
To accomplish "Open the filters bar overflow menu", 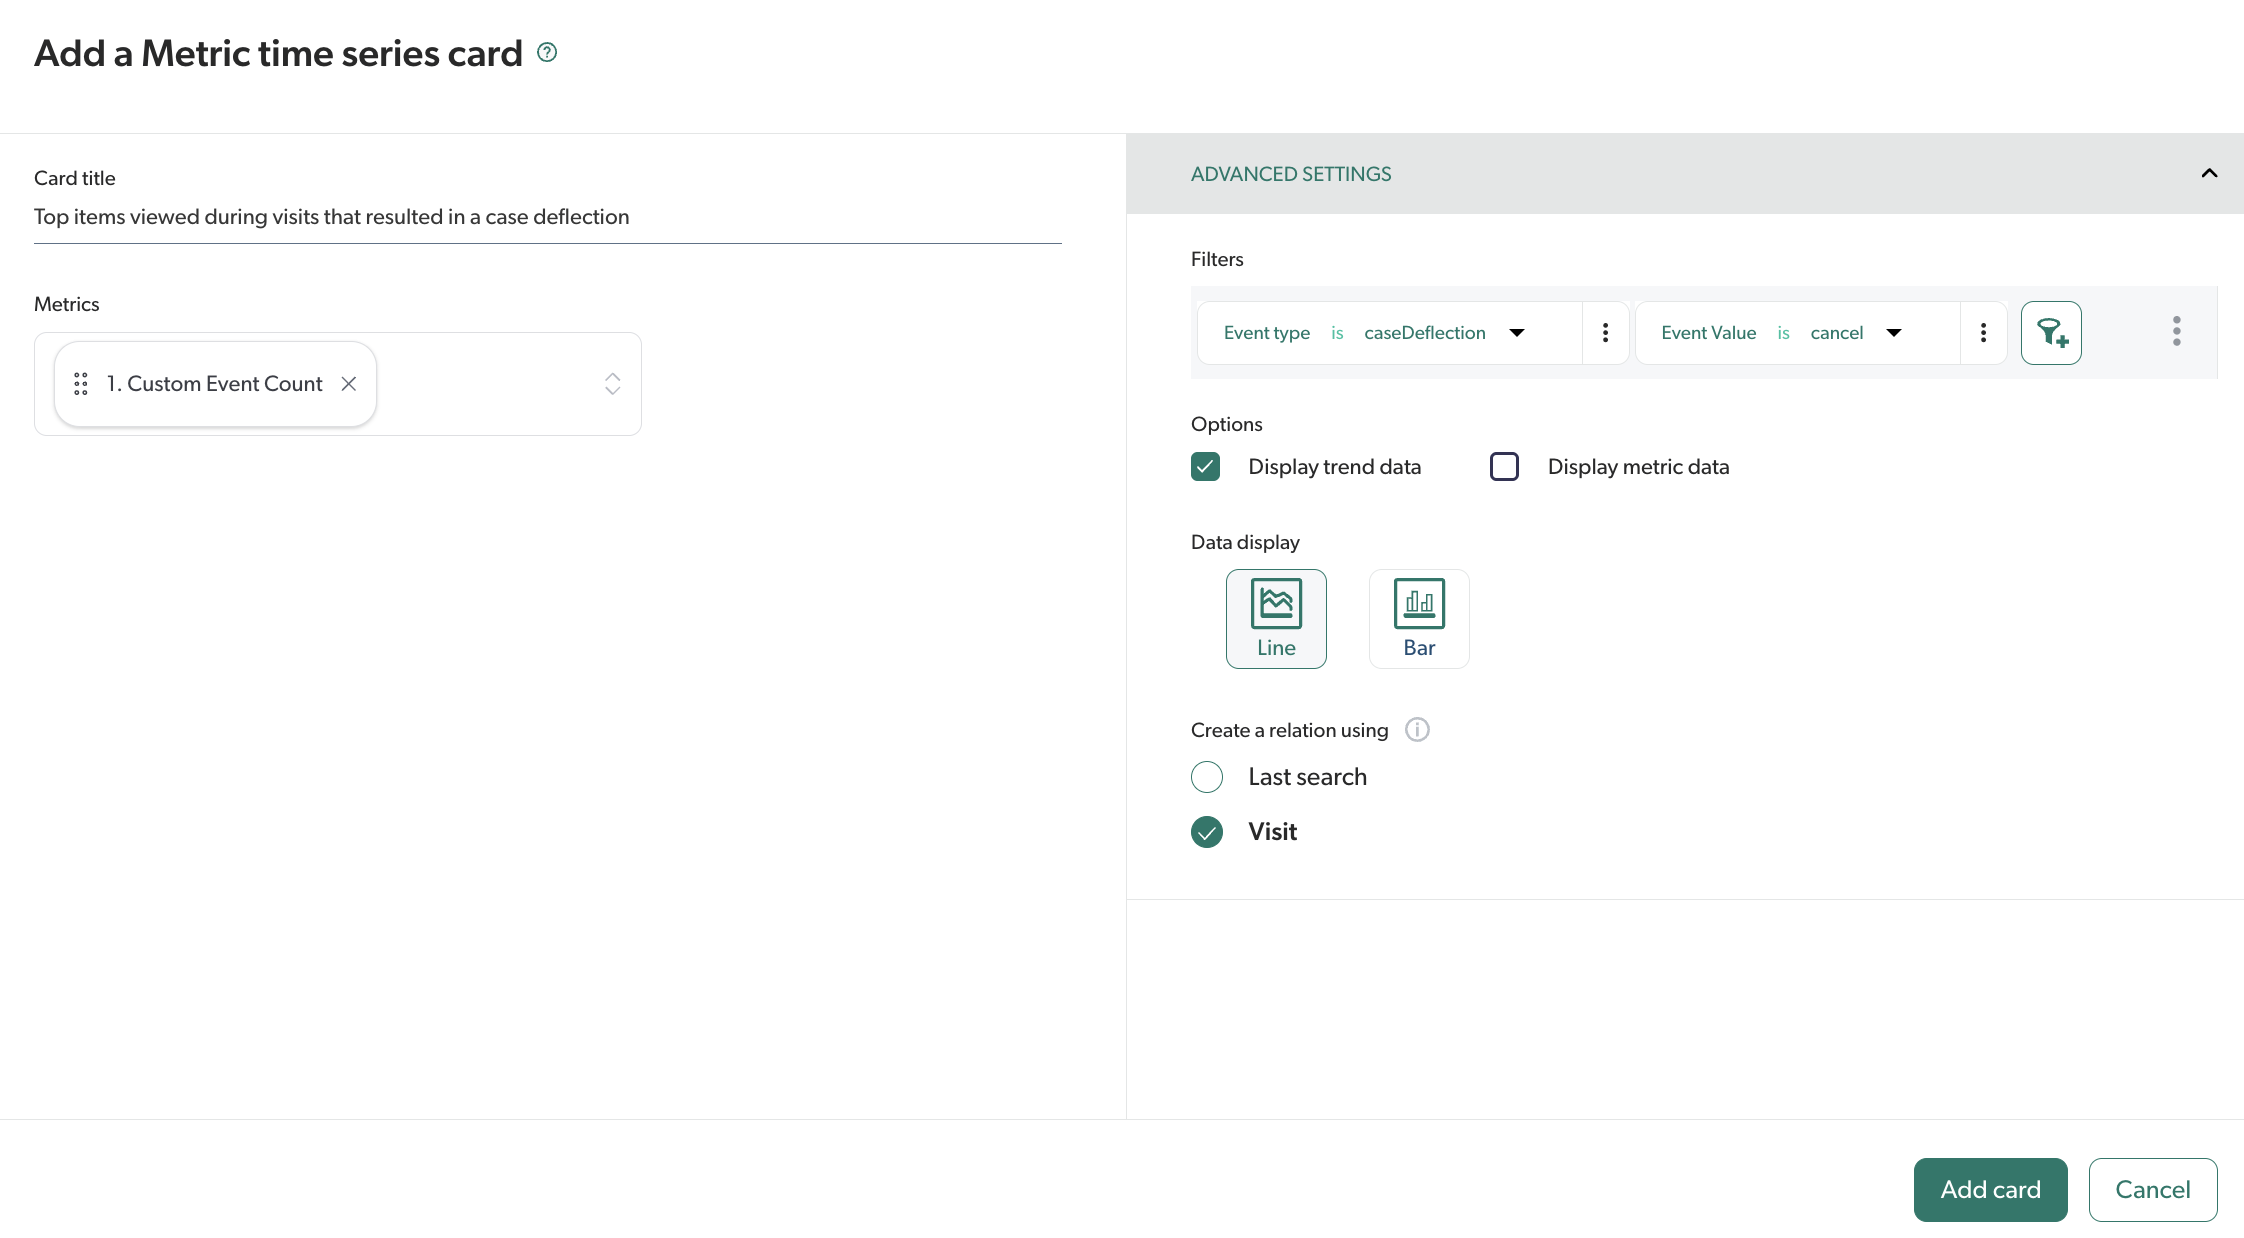I will (2176, 331).
